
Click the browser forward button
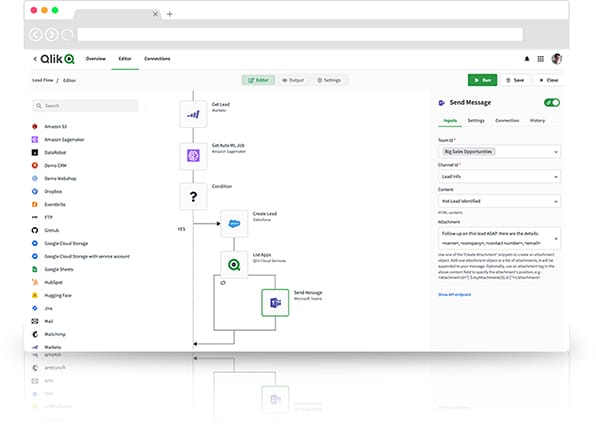[51, 35]
